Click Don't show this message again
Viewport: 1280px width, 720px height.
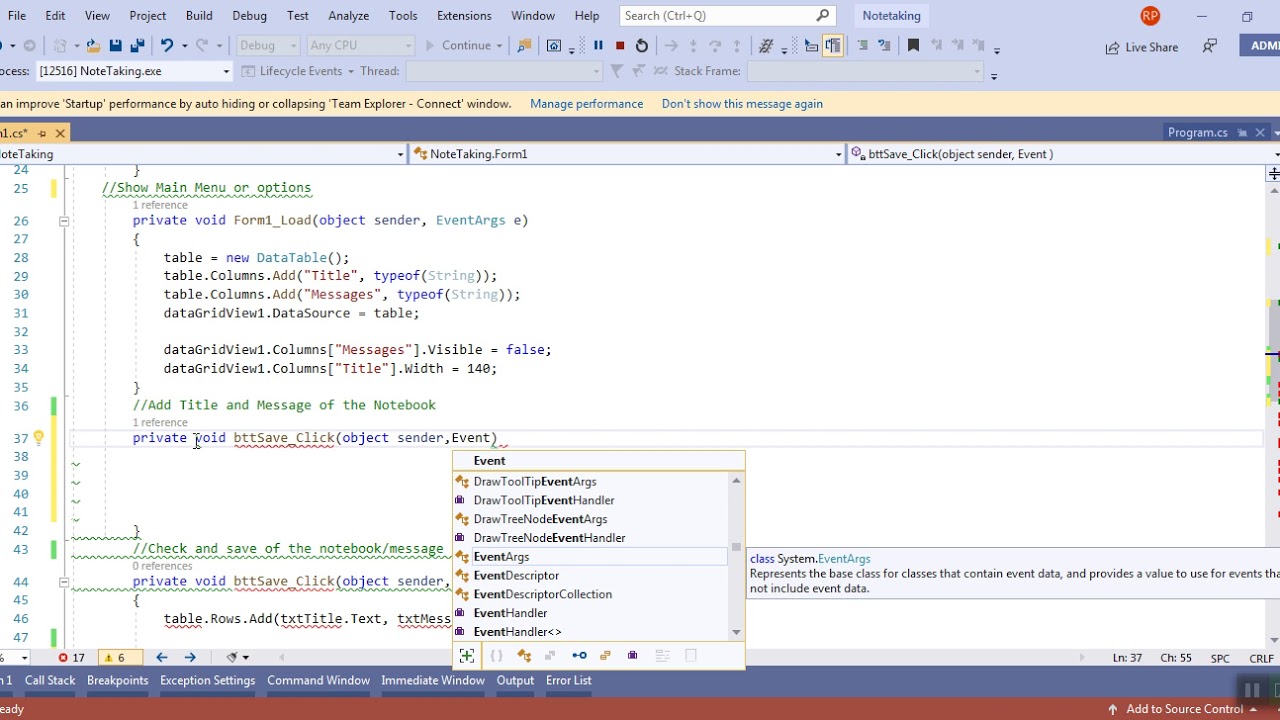[x=742, y=104]
